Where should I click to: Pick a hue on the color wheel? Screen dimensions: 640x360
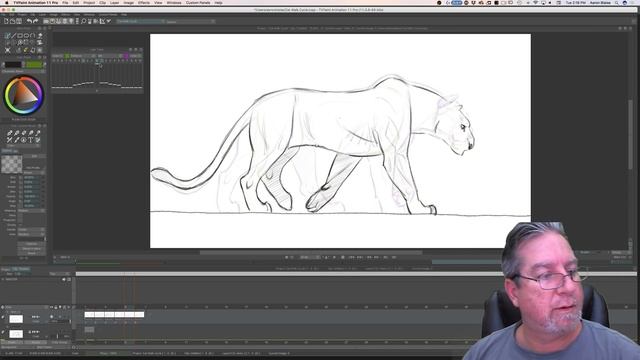point(24,96)
